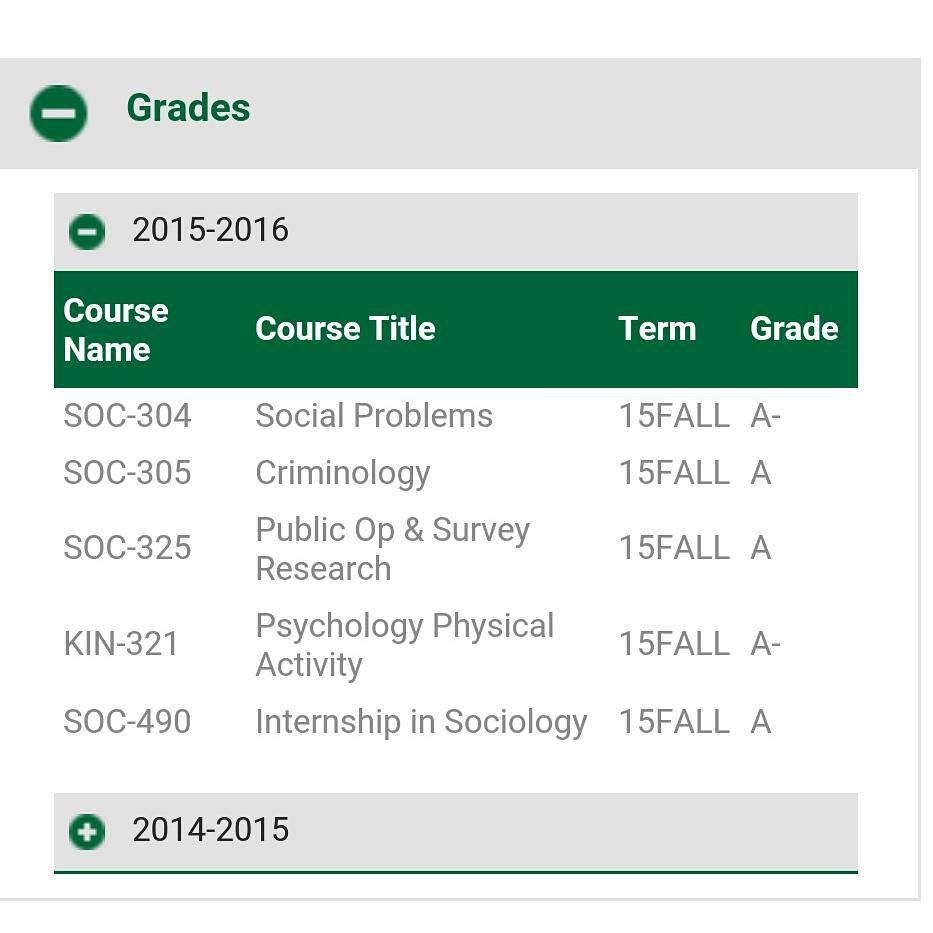Select the Course Title column header
Screen dimensions: 933x933
tap(345, 328)
